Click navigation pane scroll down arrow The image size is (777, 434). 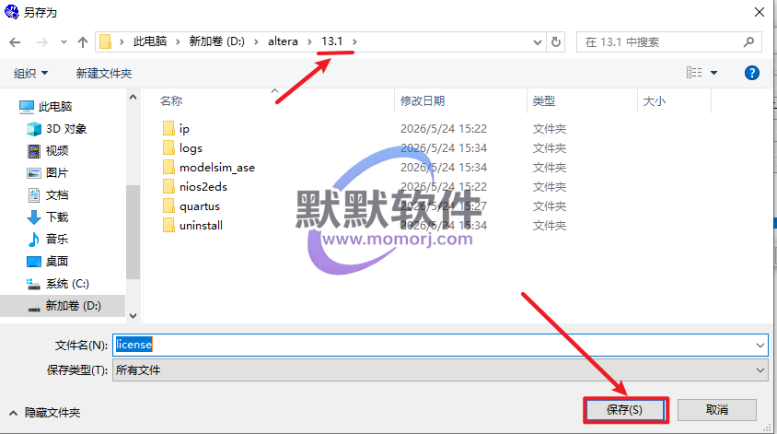pyautogui.click(x=133, y=316)
